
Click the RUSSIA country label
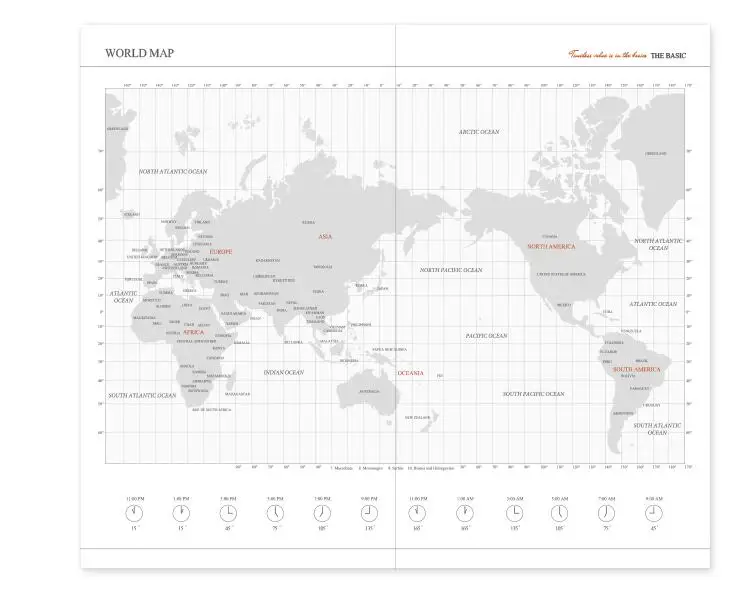click(308, 223)
